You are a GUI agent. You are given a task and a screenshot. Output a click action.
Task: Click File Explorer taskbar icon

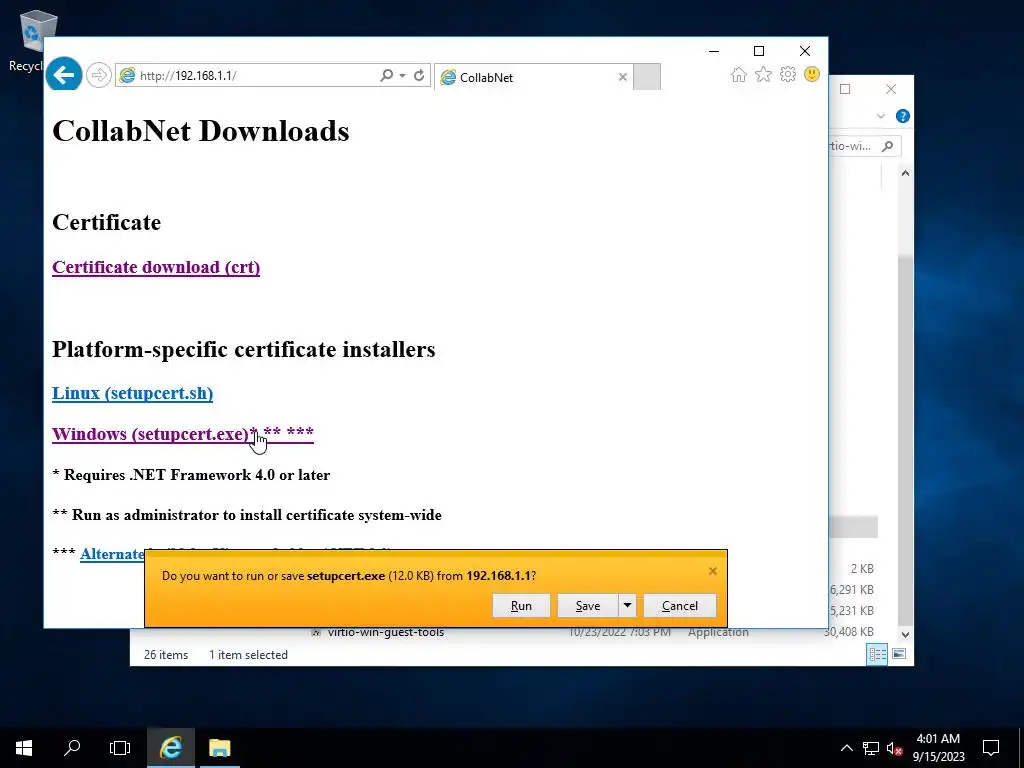tap(219, 748)
